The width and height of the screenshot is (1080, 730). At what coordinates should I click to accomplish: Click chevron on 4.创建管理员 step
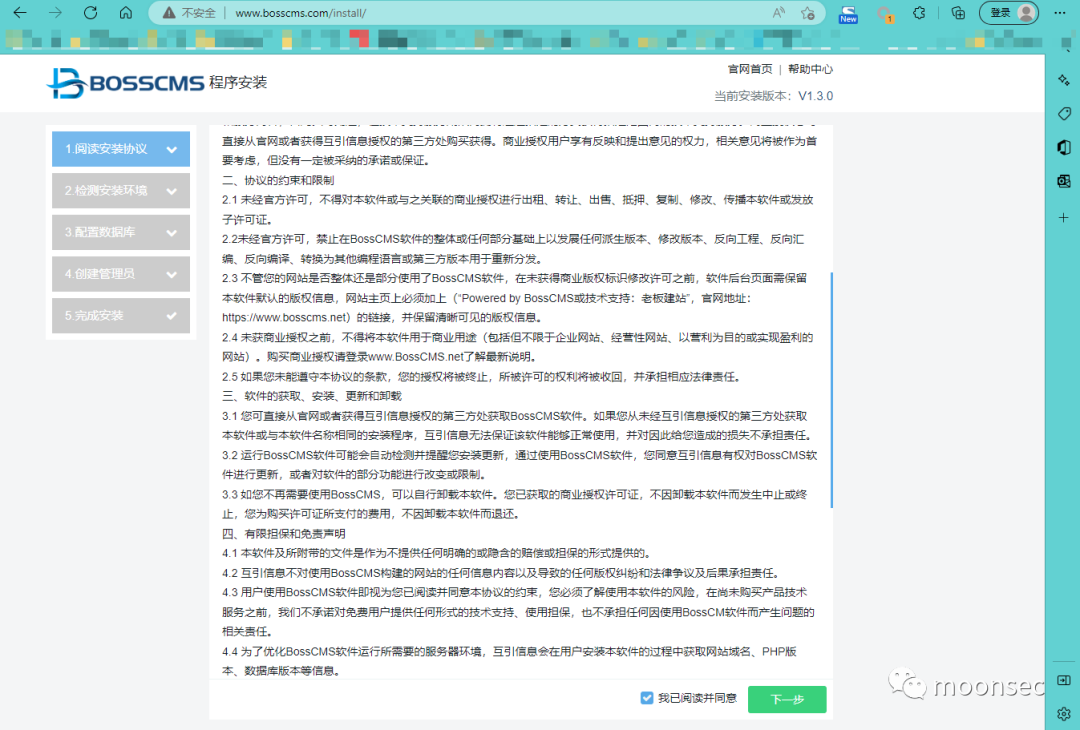(x=172, y=275)
